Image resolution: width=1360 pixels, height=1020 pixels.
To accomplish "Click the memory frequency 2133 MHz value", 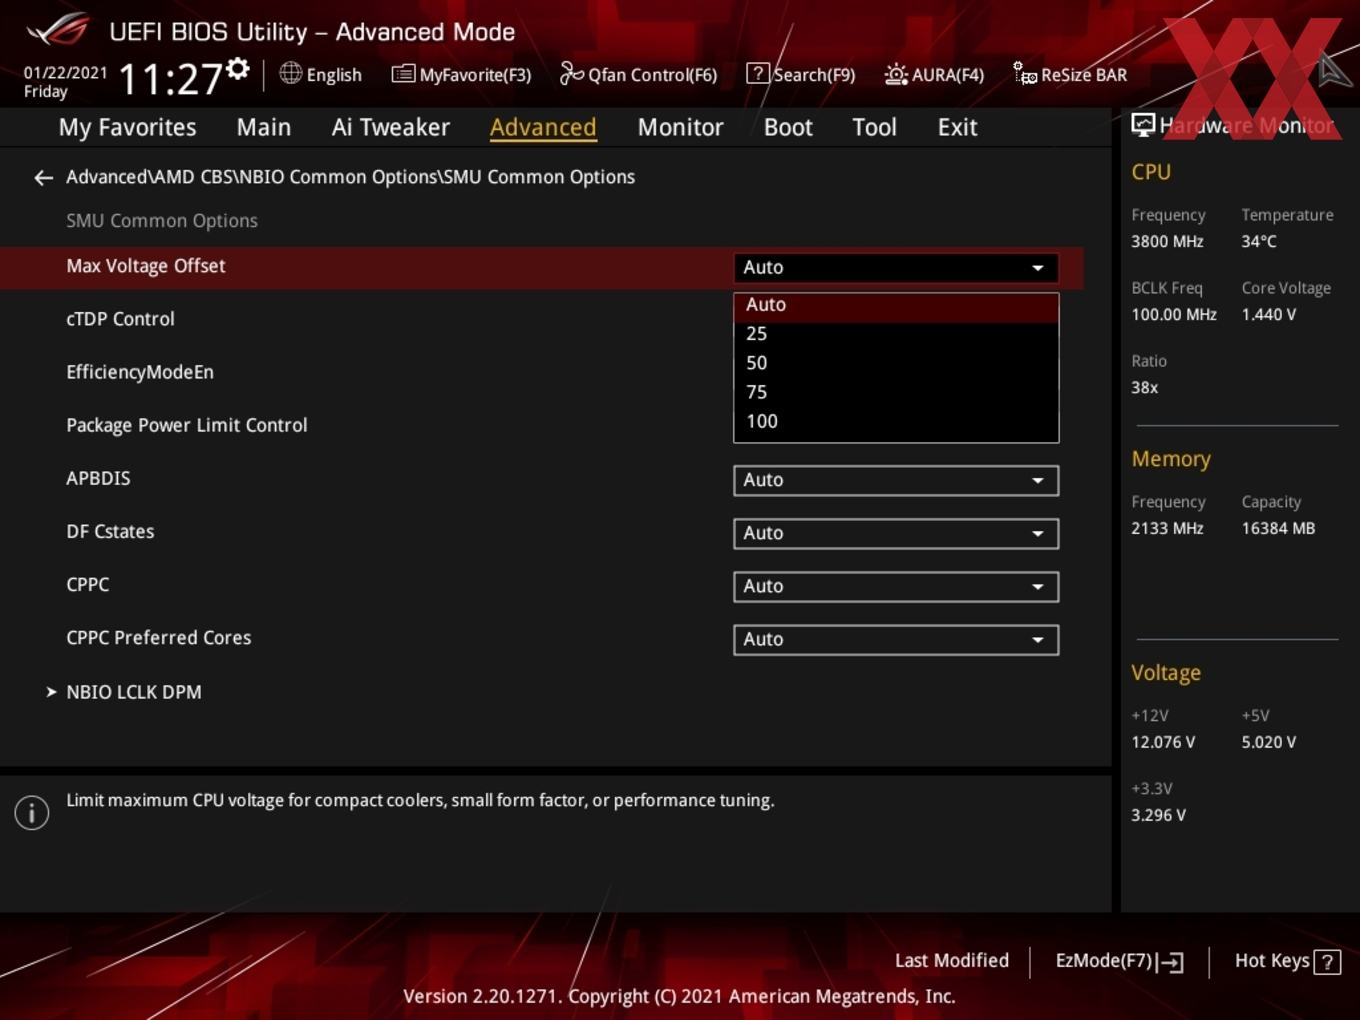I will click(x=1167, y=529).
